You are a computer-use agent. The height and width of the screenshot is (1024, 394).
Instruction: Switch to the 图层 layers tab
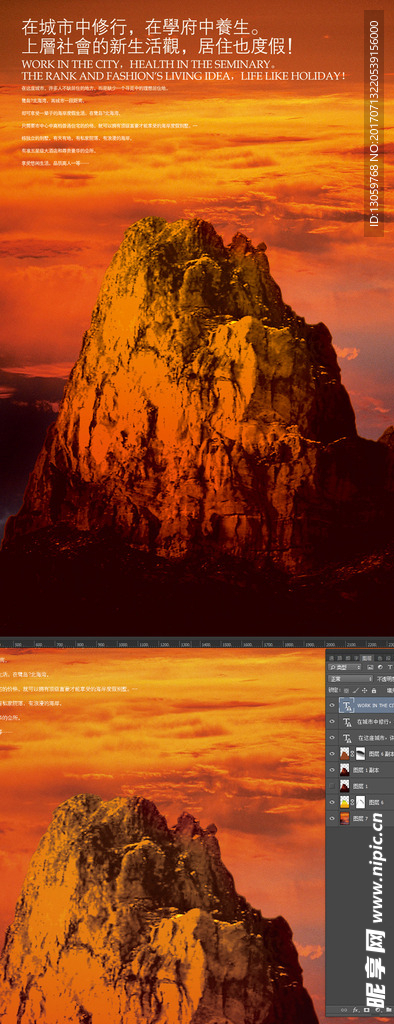pos(367,658)
